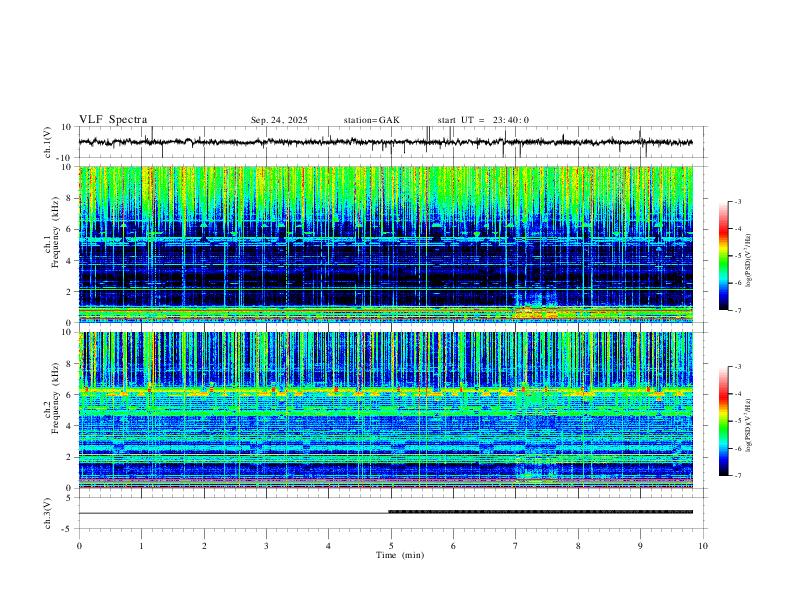Click the ch.1 "Frequency (kHz)" axis label
The width and height of the screenshot is (792, 612).
[x=55, y=232]
